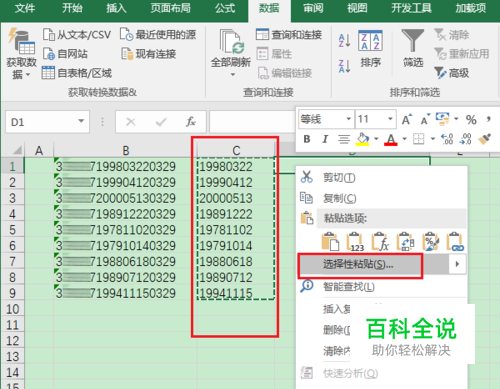Switch to the Insert (插入) tab

[x=116, y=8]
